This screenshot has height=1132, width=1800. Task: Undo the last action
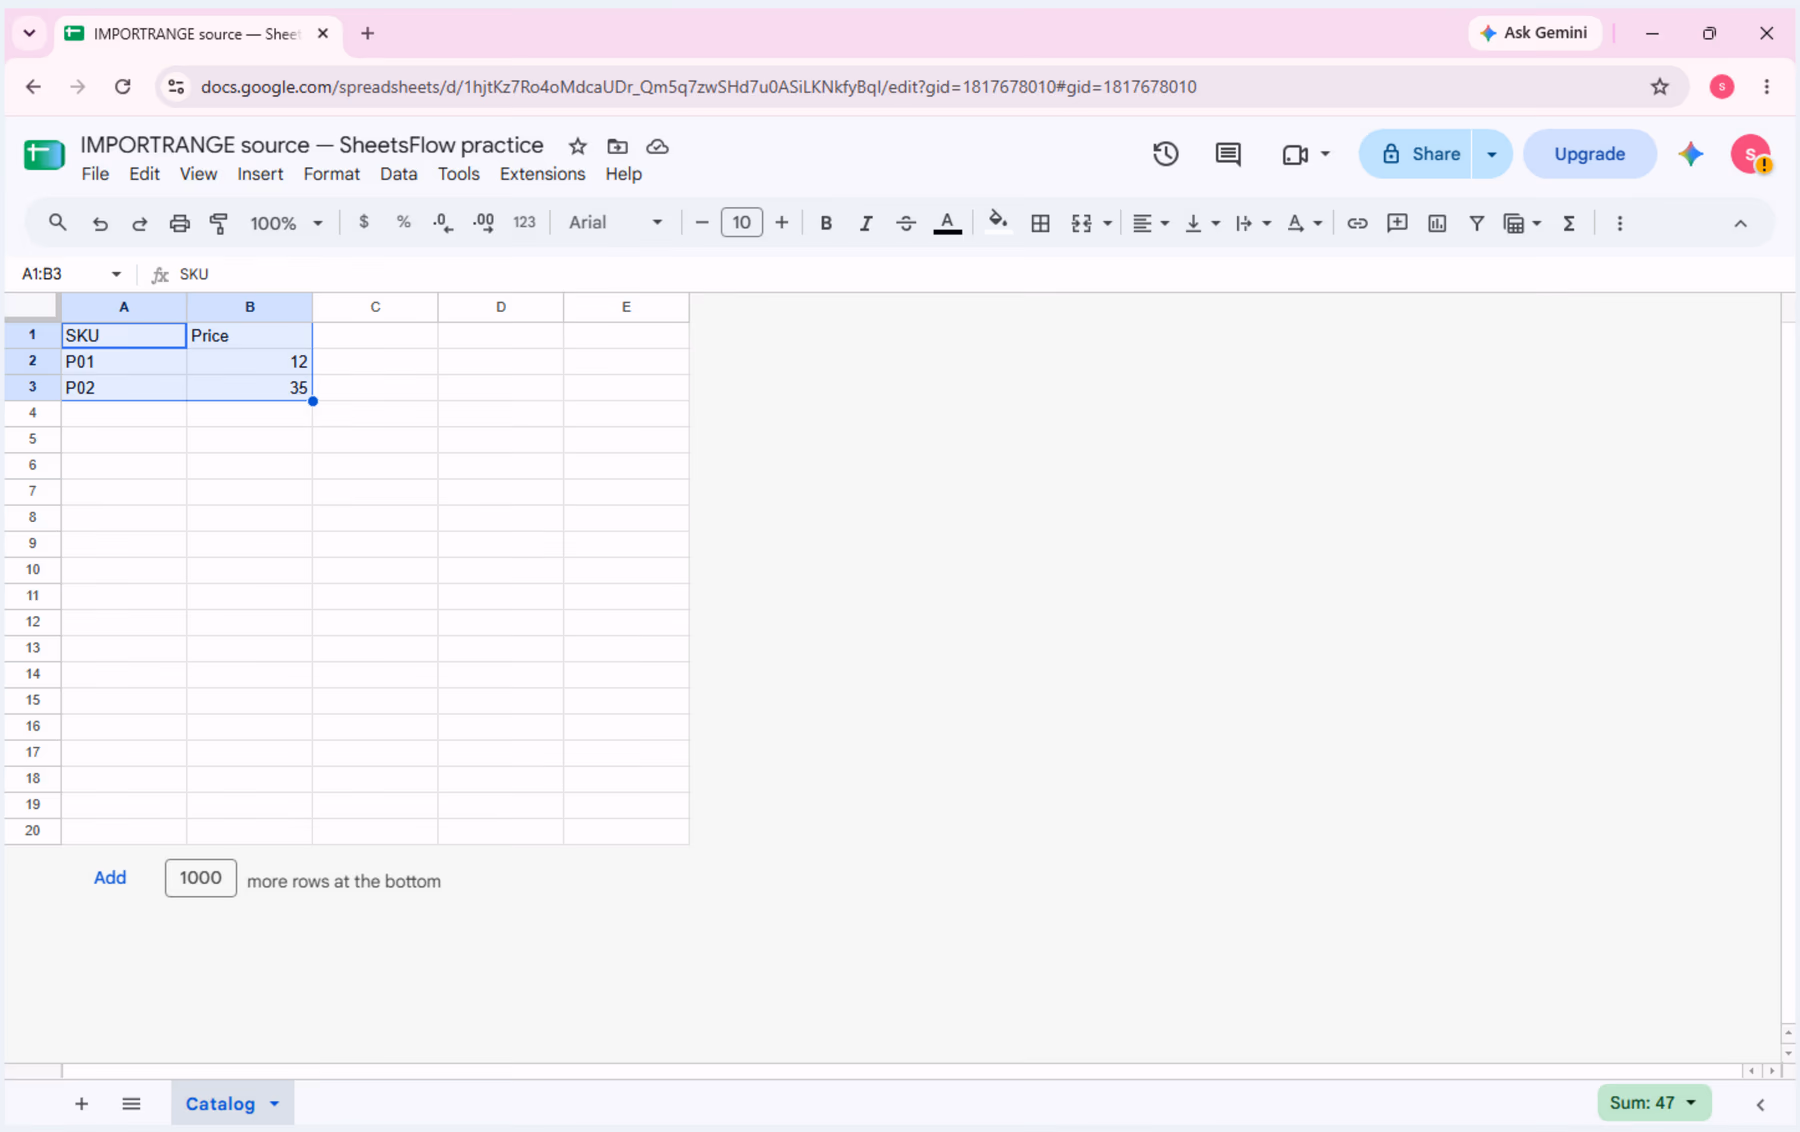100,223
